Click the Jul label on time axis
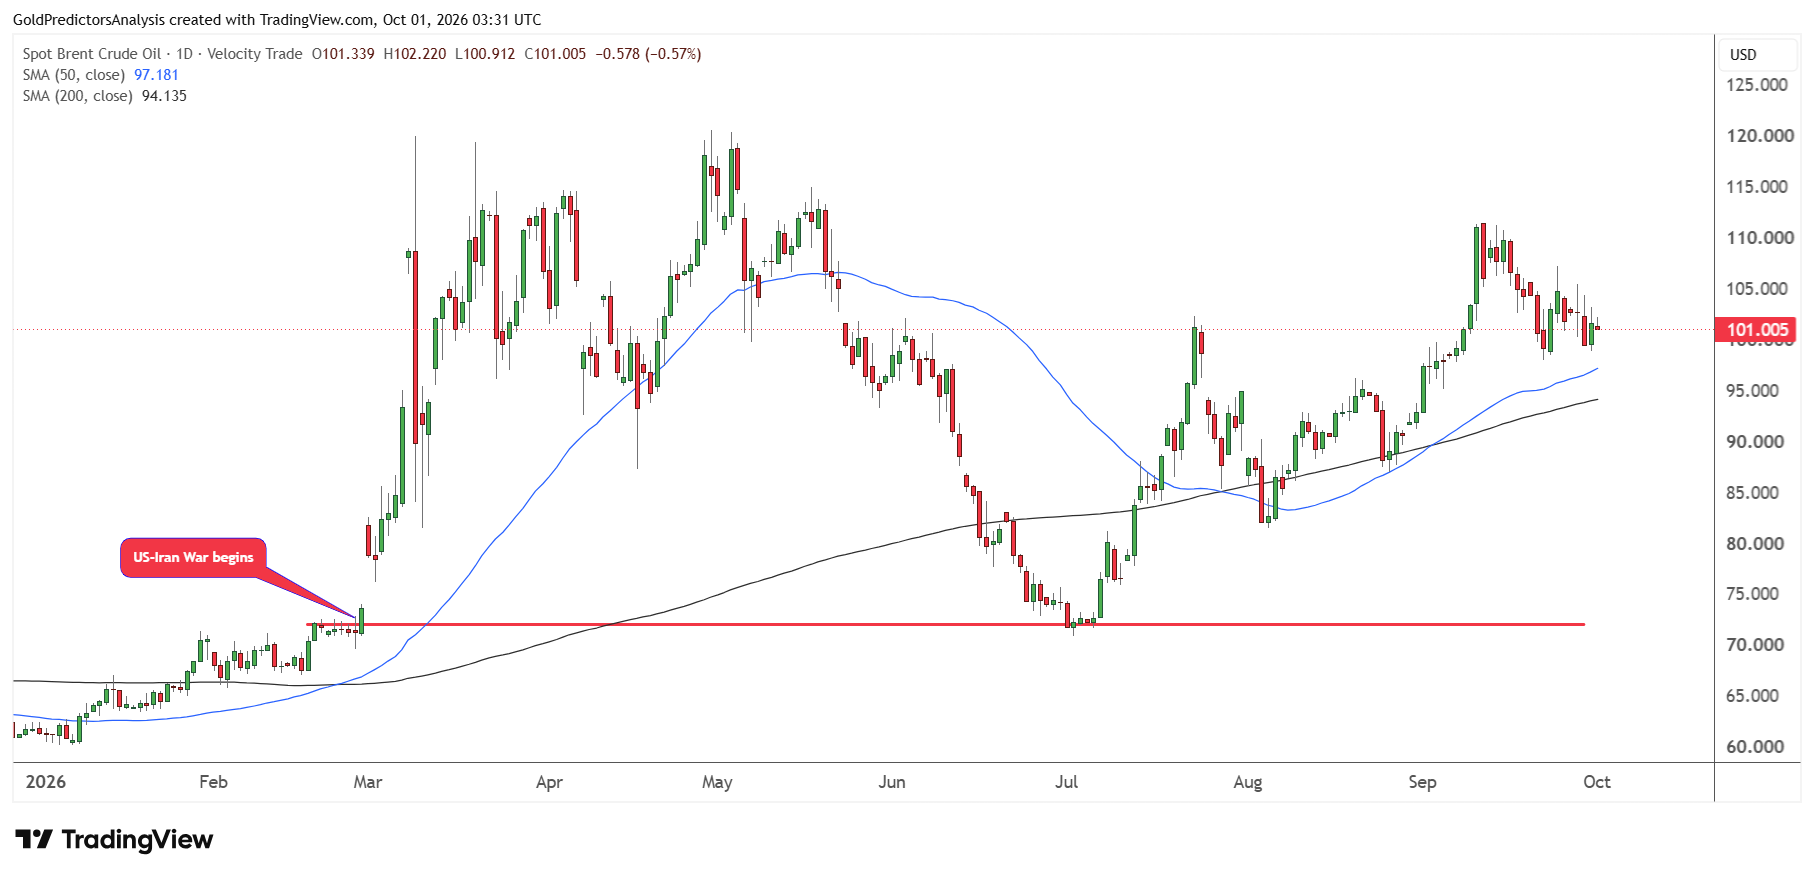This screenshot has width=1814, height=877. (1066, 782)
